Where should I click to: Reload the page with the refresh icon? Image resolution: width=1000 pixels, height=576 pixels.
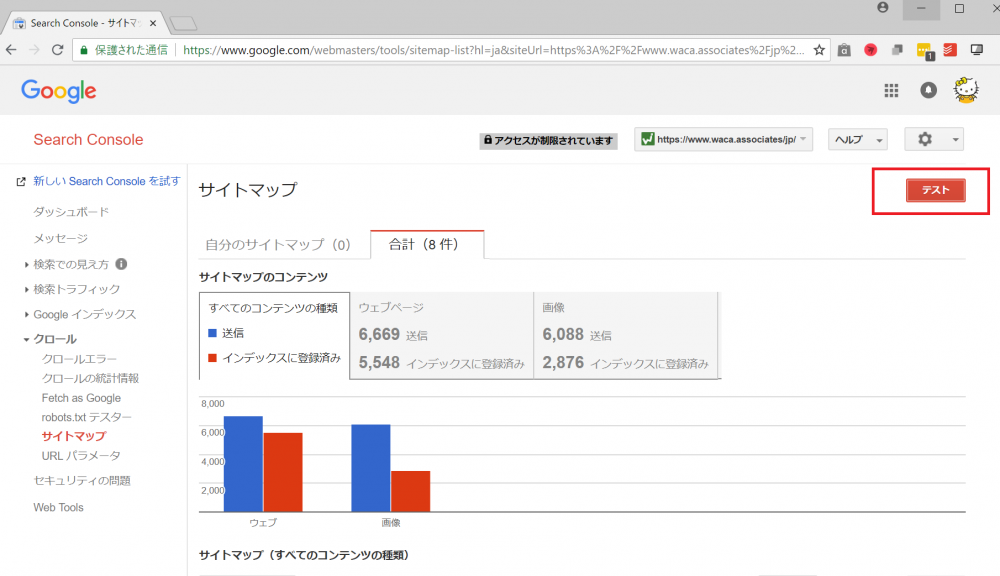(x=57, y=50)
